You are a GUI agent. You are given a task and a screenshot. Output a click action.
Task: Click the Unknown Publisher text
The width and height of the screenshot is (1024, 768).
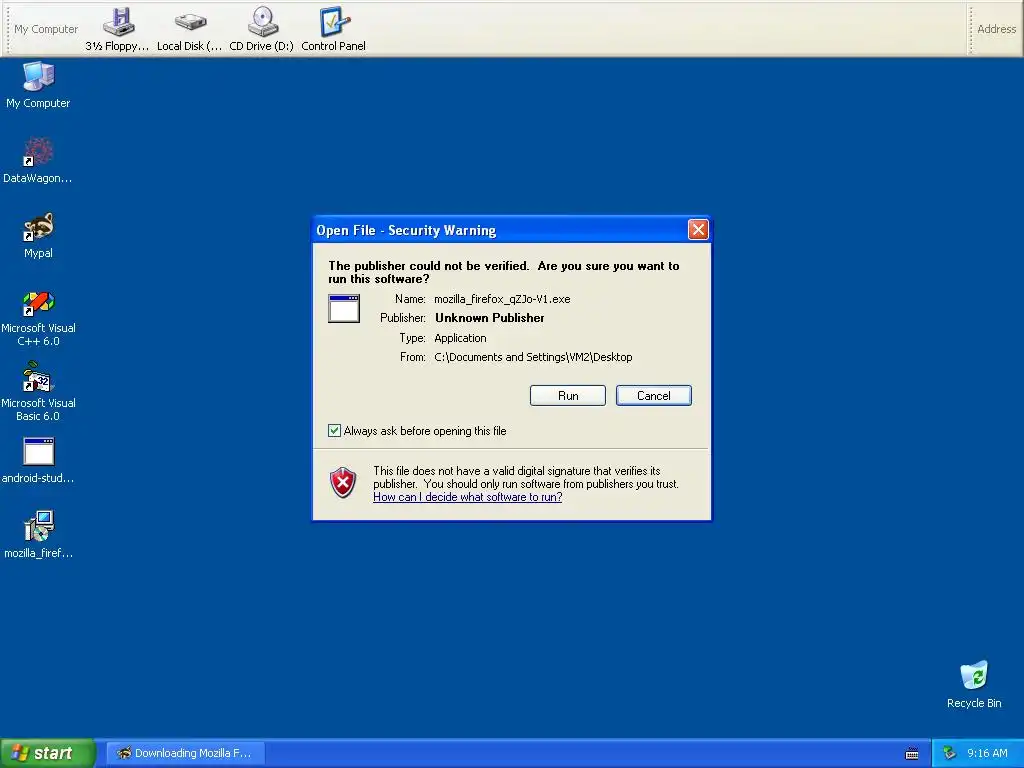pos(490,318)
